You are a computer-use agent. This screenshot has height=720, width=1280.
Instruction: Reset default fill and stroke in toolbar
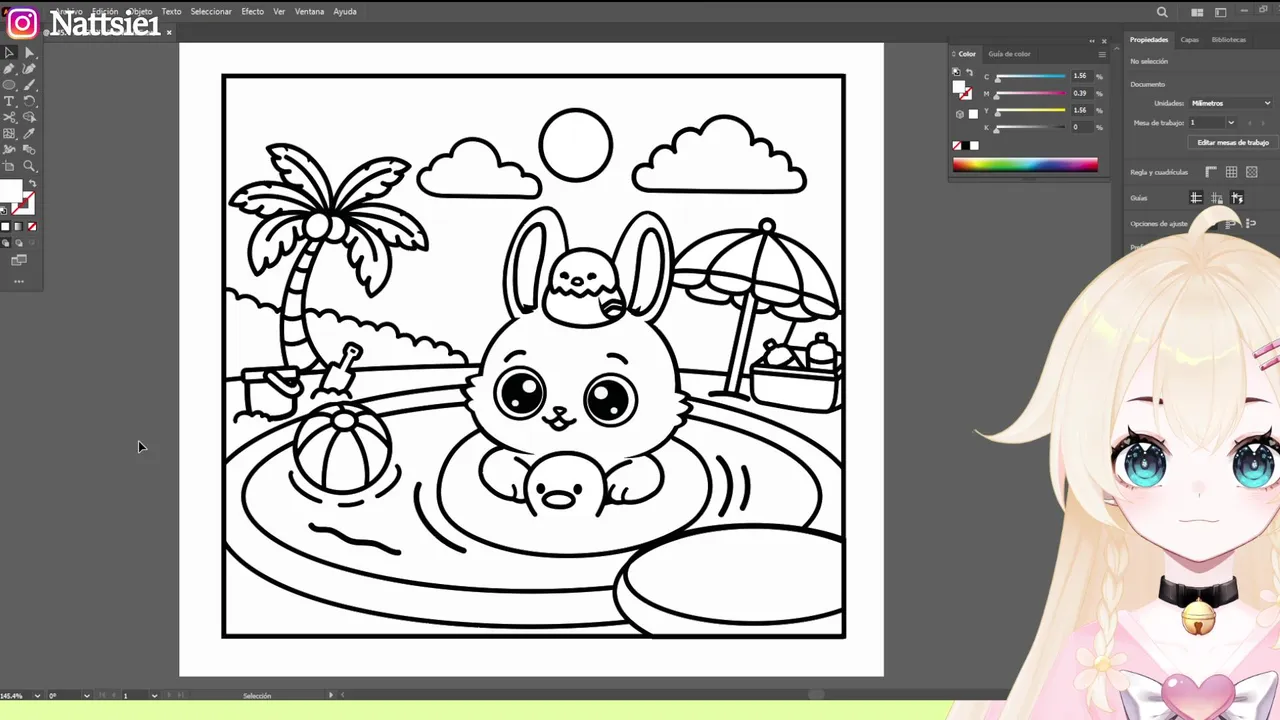(x=3, y=210)
